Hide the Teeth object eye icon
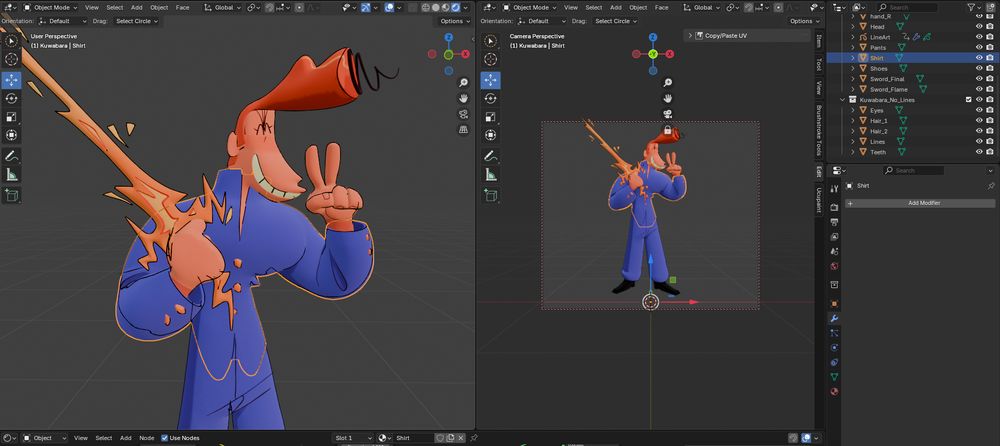This screenshot has height=446, width=1000. click(x=979, y=152)
